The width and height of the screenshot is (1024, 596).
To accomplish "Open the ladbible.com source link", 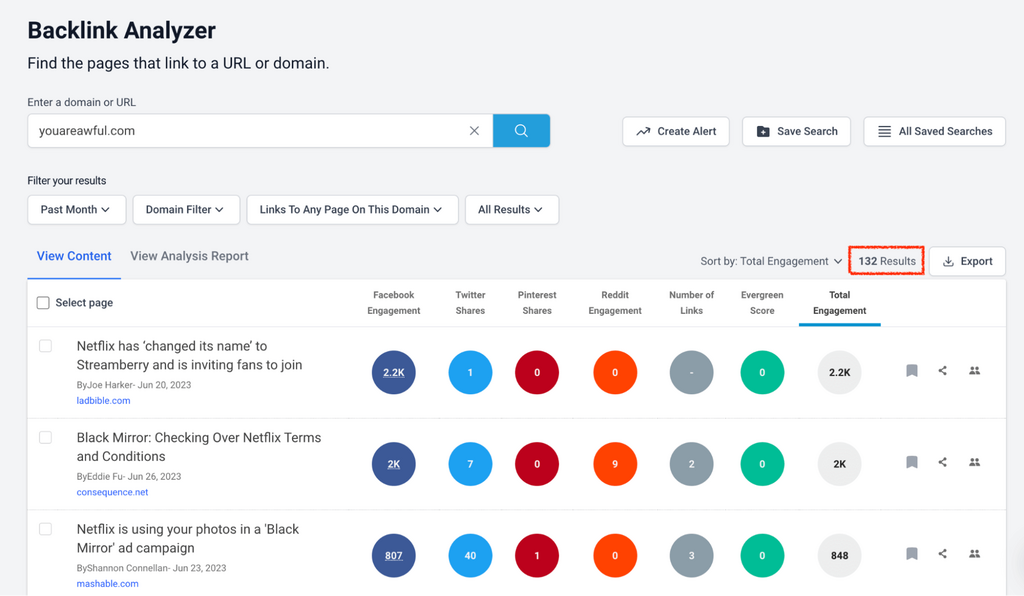I will click(x=103, y=401).
